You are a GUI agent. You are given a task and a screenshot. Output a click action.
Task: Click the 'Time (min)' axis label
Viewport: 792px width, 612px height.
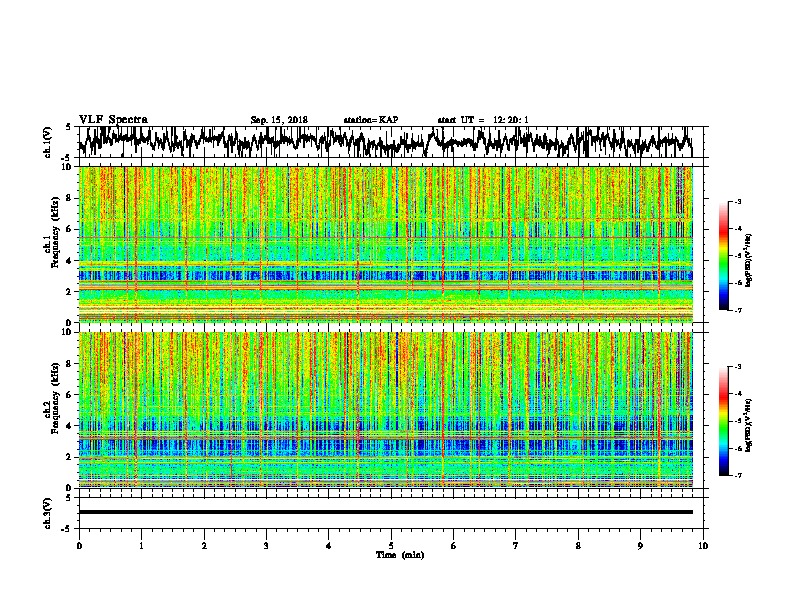pos(400,555)
